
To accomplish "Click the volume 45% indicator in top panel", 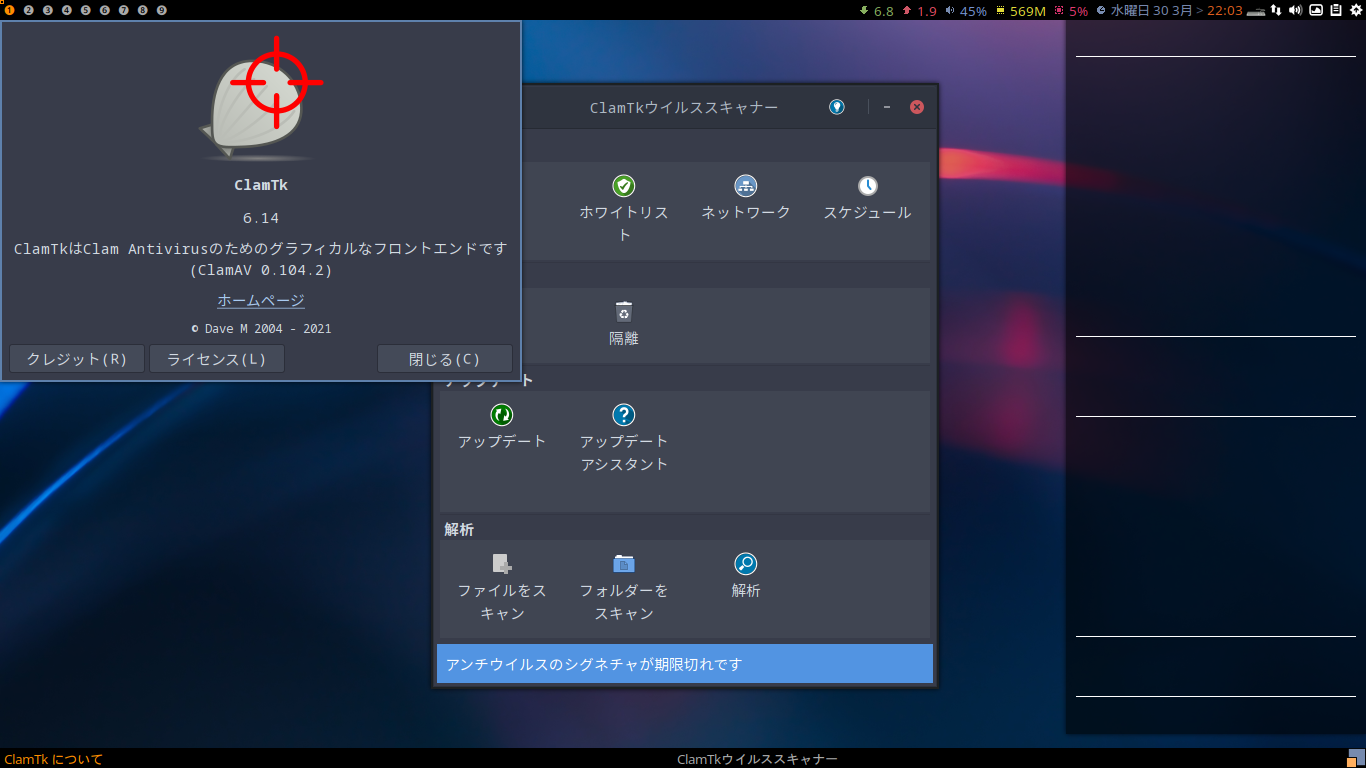I will [x=966, y=11].
